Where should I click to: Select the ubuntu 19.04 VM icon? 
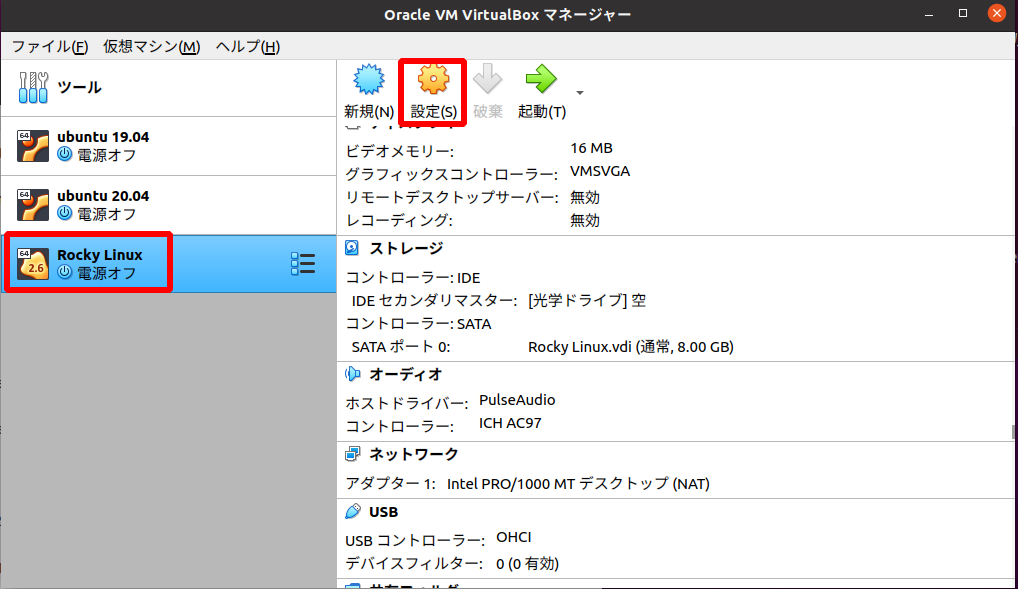[x=32, y=145]
